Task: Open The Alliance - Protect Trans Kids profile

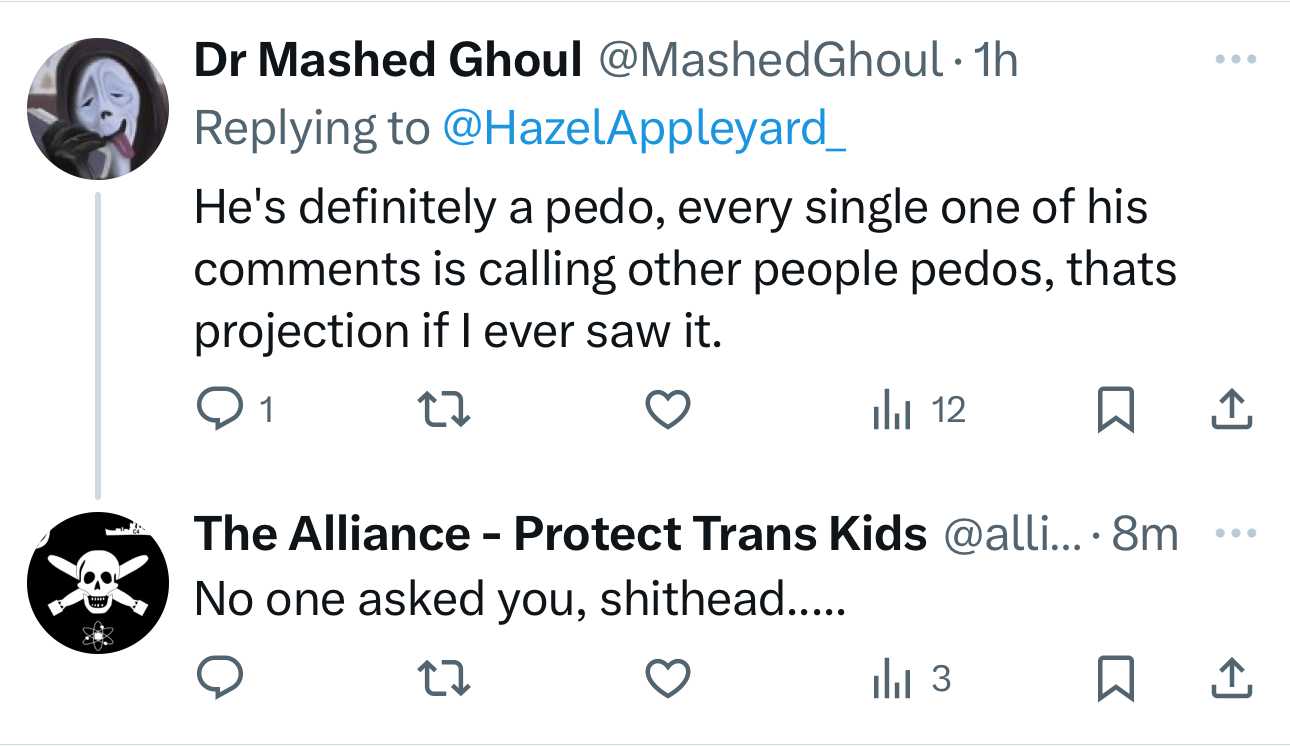Action: pos(560,535)
